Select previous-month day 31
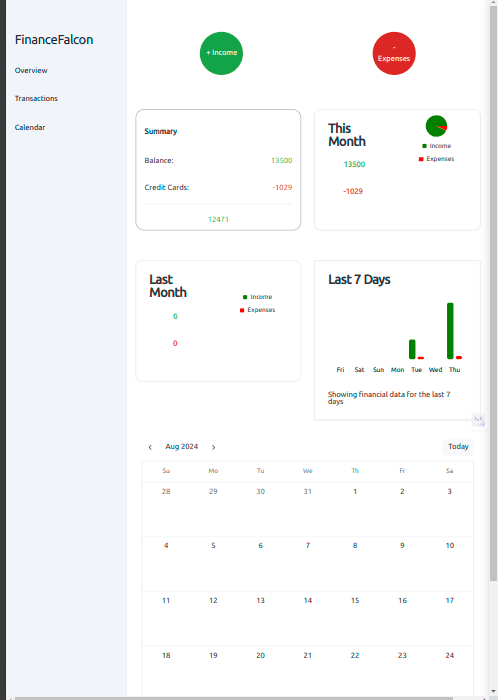 point(308,491)
